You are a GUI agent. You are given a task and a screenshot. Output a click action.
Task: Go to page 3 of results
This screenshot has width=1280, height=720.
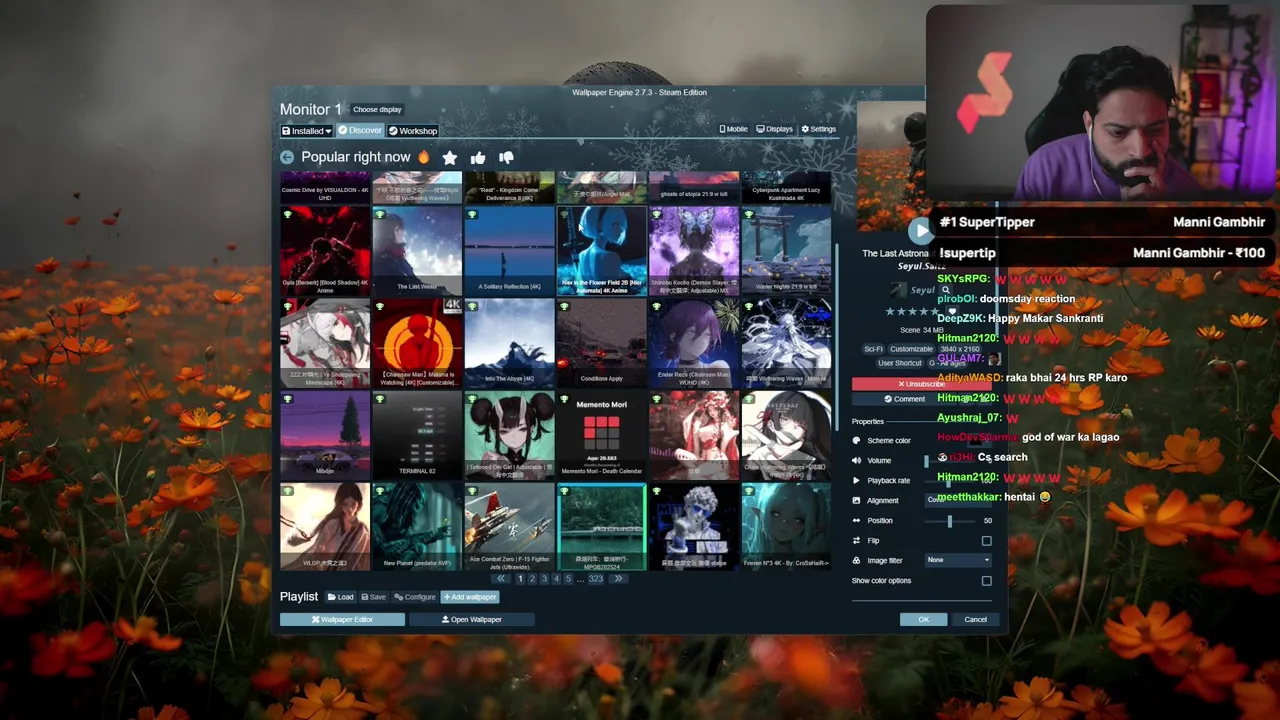point(544,579)
